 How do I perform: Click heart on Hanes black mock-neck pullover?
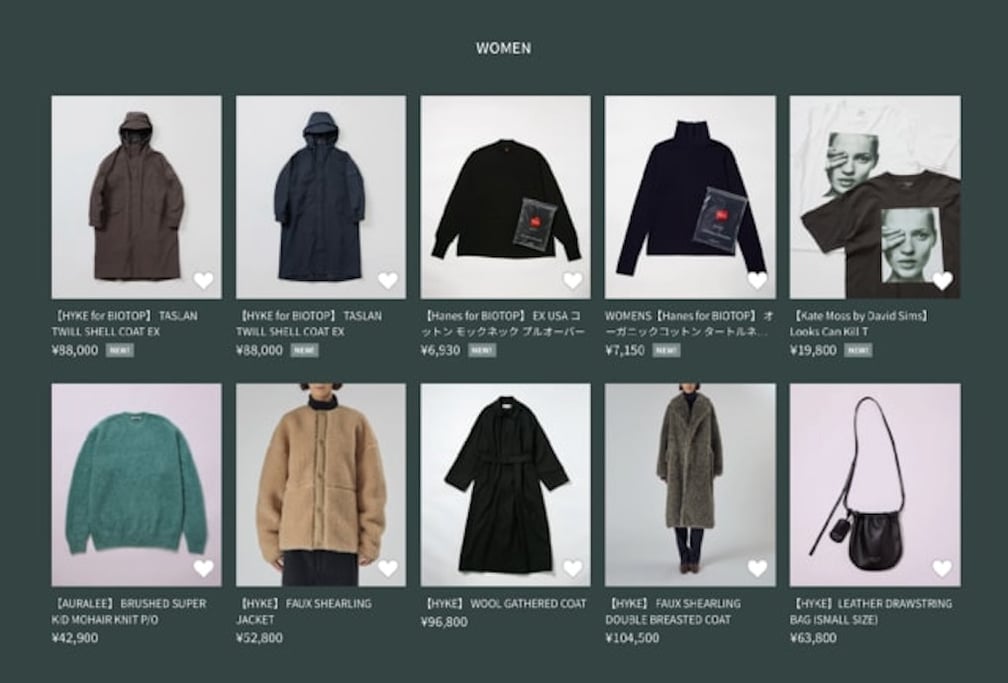coord(572,280)
